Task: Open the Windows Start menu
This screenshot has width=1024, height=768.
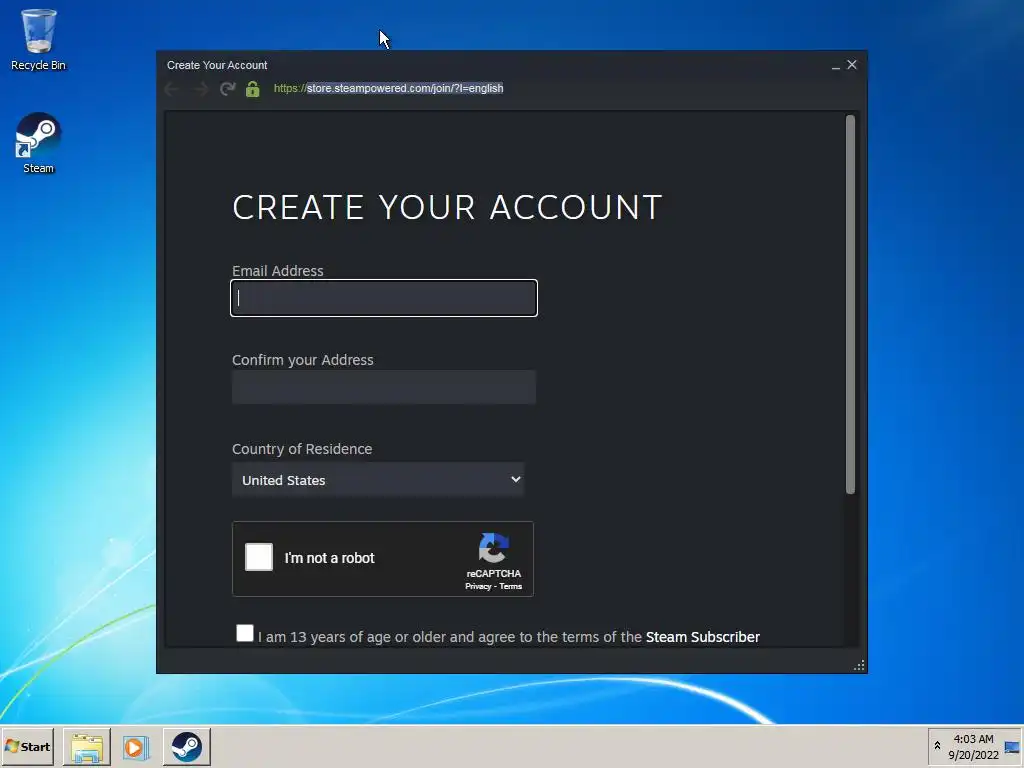Action: pyautogui.click(x=27, y=747)
